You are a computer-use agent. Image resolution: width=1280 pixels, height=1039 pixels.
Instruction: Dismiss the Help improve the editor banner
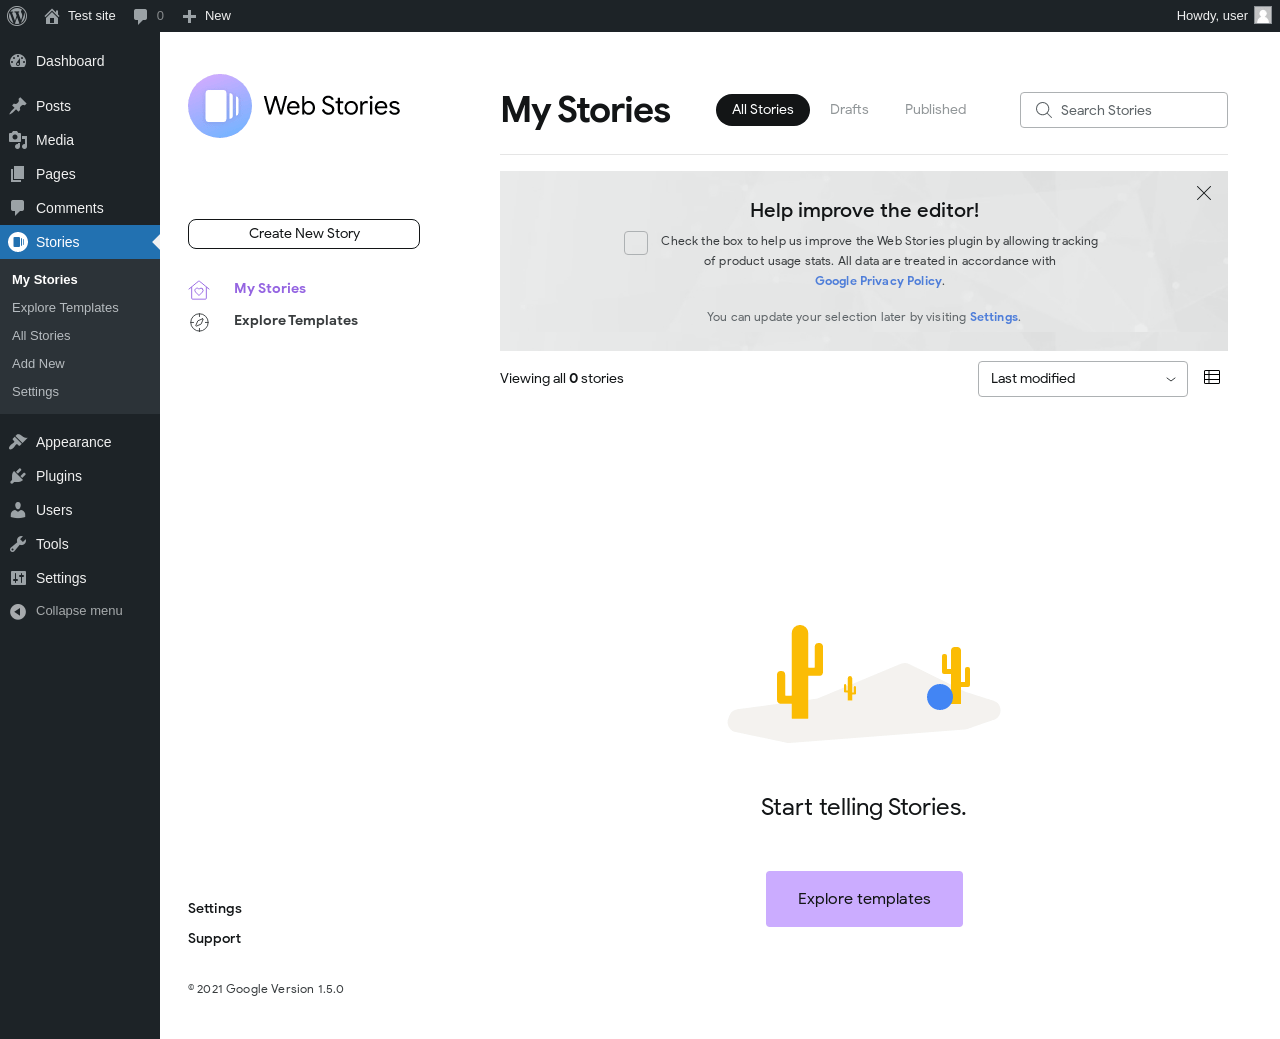click(x=1204, y=193)
